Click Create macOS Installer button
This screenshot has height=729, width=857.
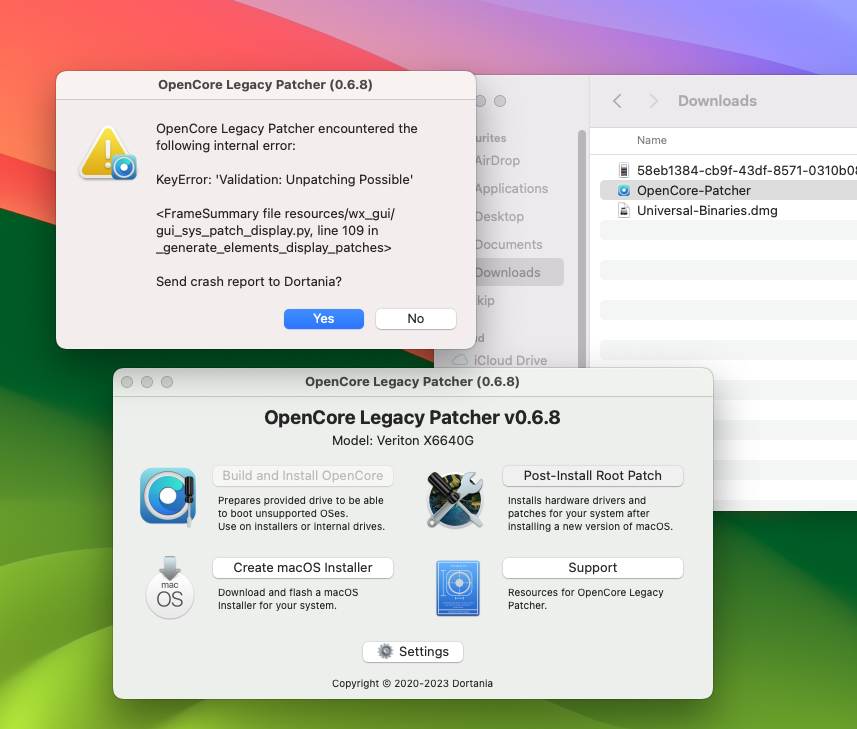(x=303, y=568)
